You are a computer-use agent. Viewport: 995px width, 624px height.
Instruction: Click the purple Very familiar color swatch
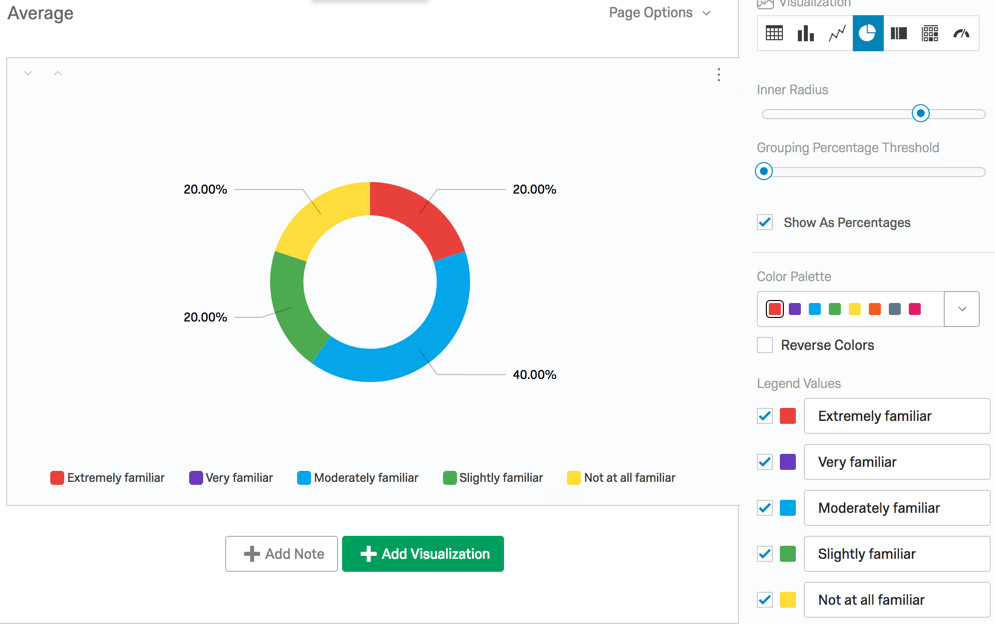[788, 462]
